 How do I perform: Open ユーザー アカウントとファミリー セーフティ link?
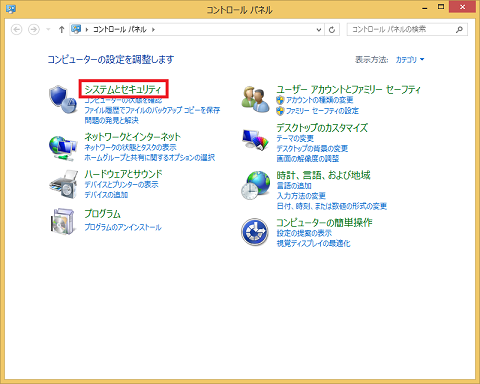(x=349, y=89)
